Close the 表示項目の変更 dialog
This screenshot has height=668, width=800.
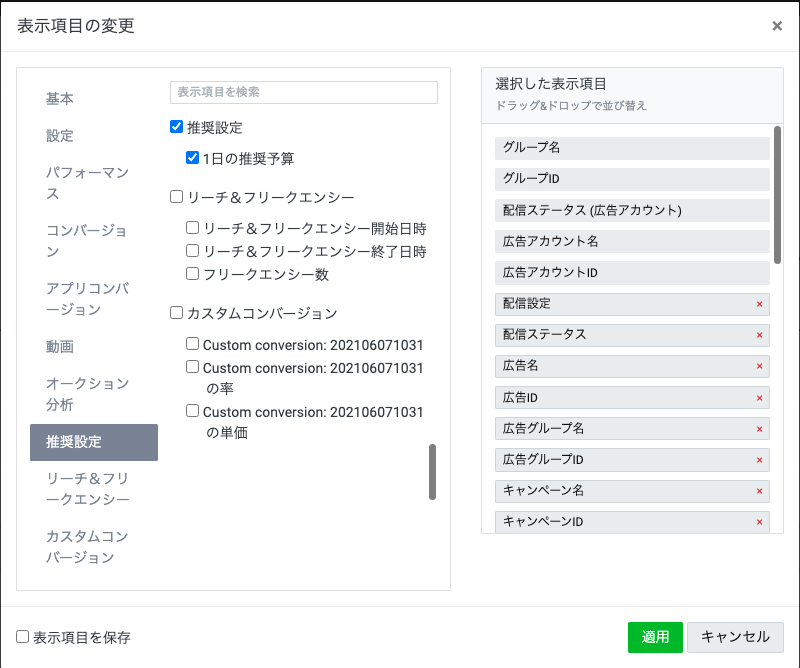[777, 26]
